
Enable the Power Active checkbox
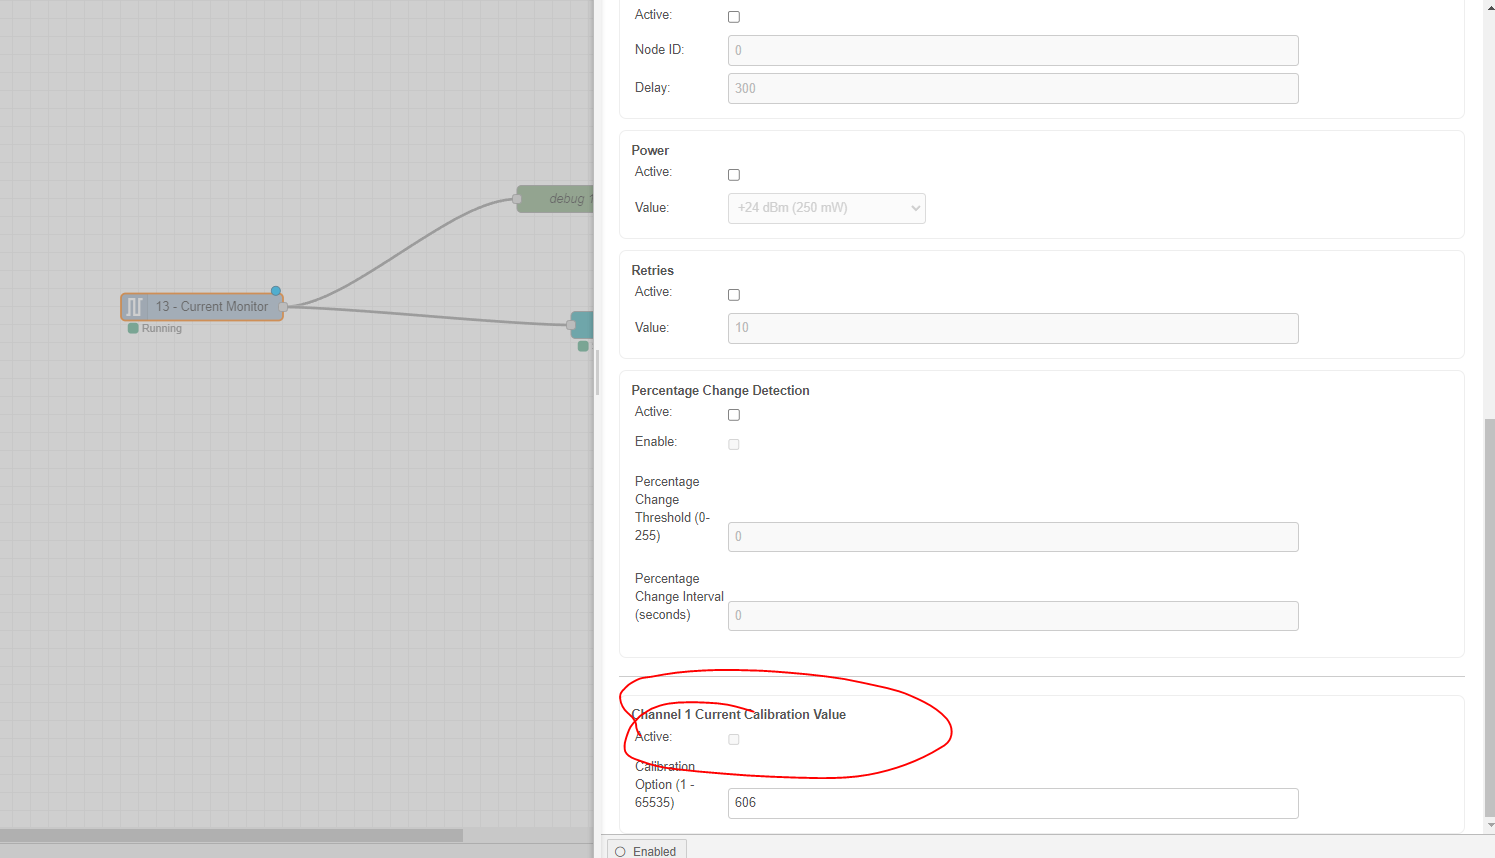pos(734,175)
